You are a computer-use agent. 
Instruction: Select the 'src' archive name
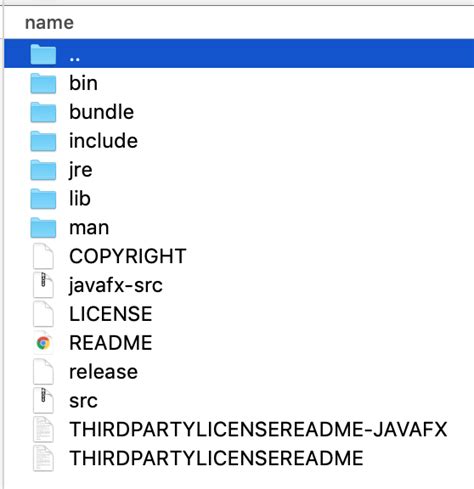tap(83, 401)
